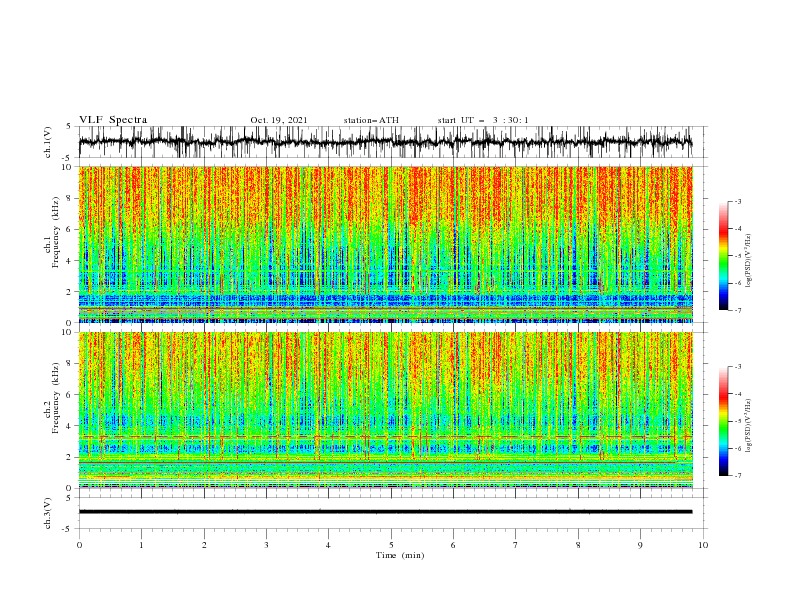Click the "6" tick on the time axis

(453, 545)
